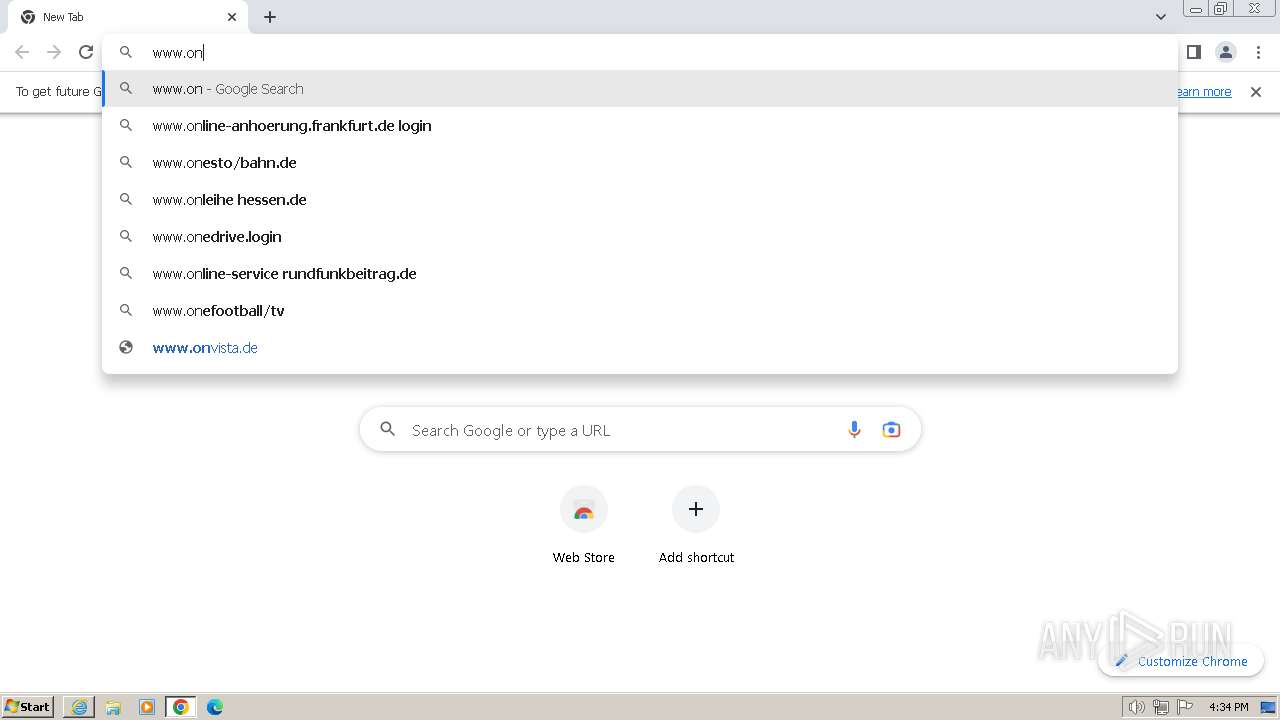Screen dimensions: 1280x720
Task: Select suggestion online-anhoerung.frankfurt.de login
Action: point(640,126)
